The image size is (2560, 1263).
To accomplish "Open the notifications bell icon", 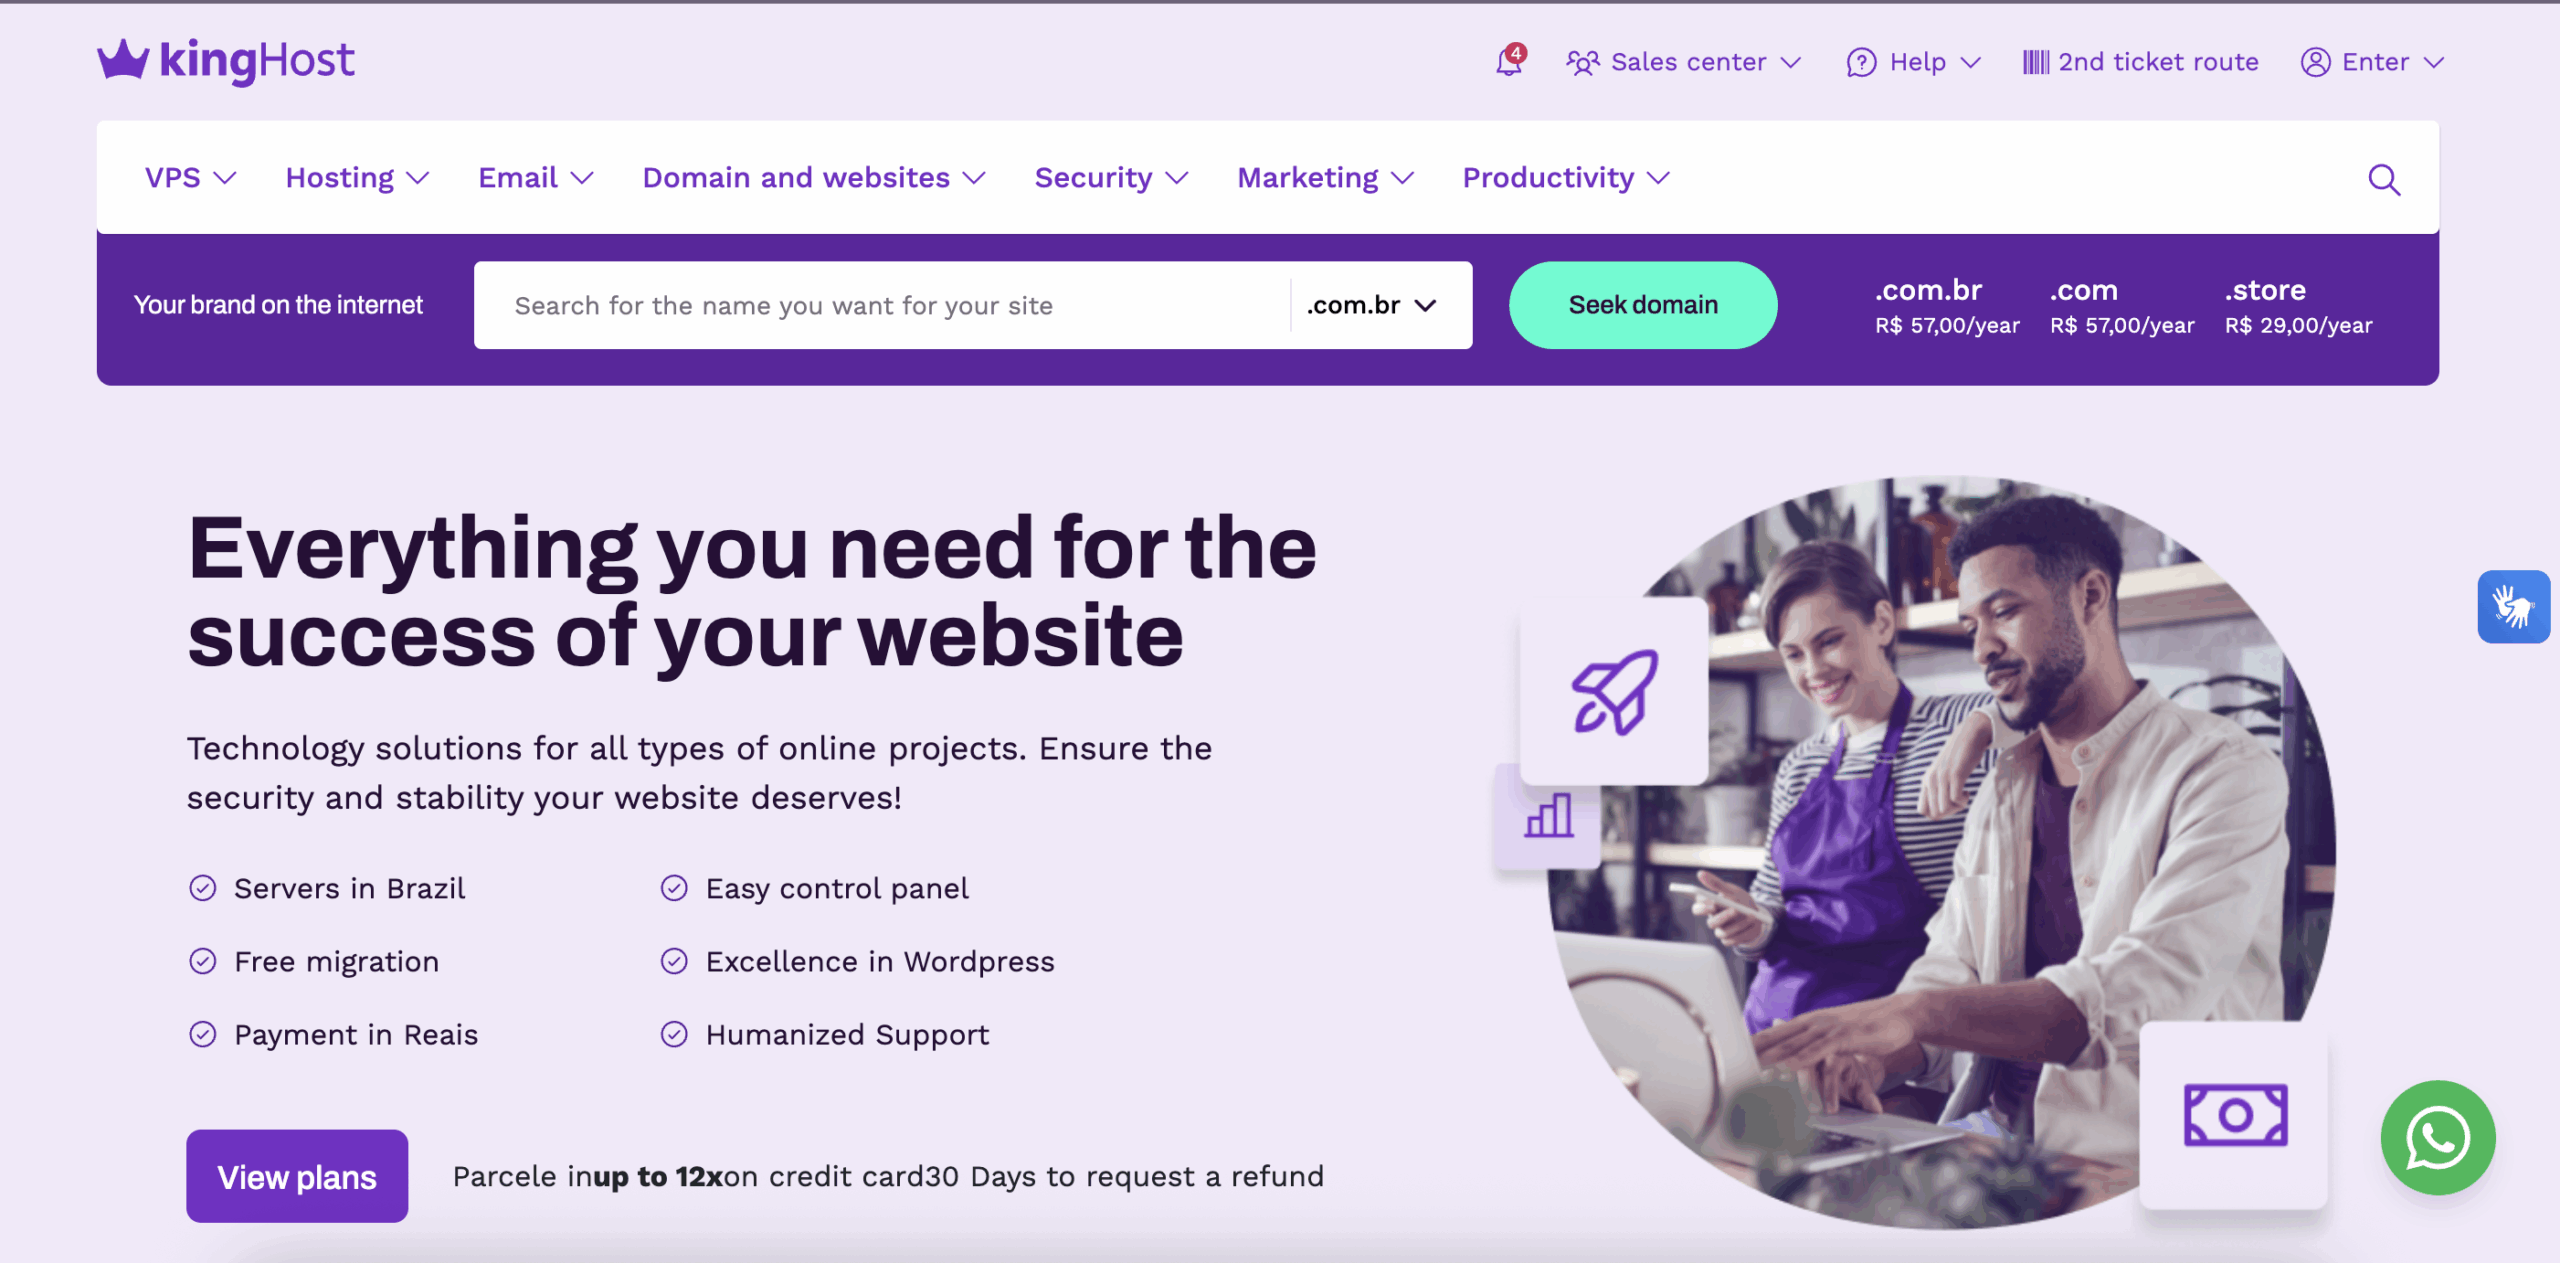I will click(1509, 61).
